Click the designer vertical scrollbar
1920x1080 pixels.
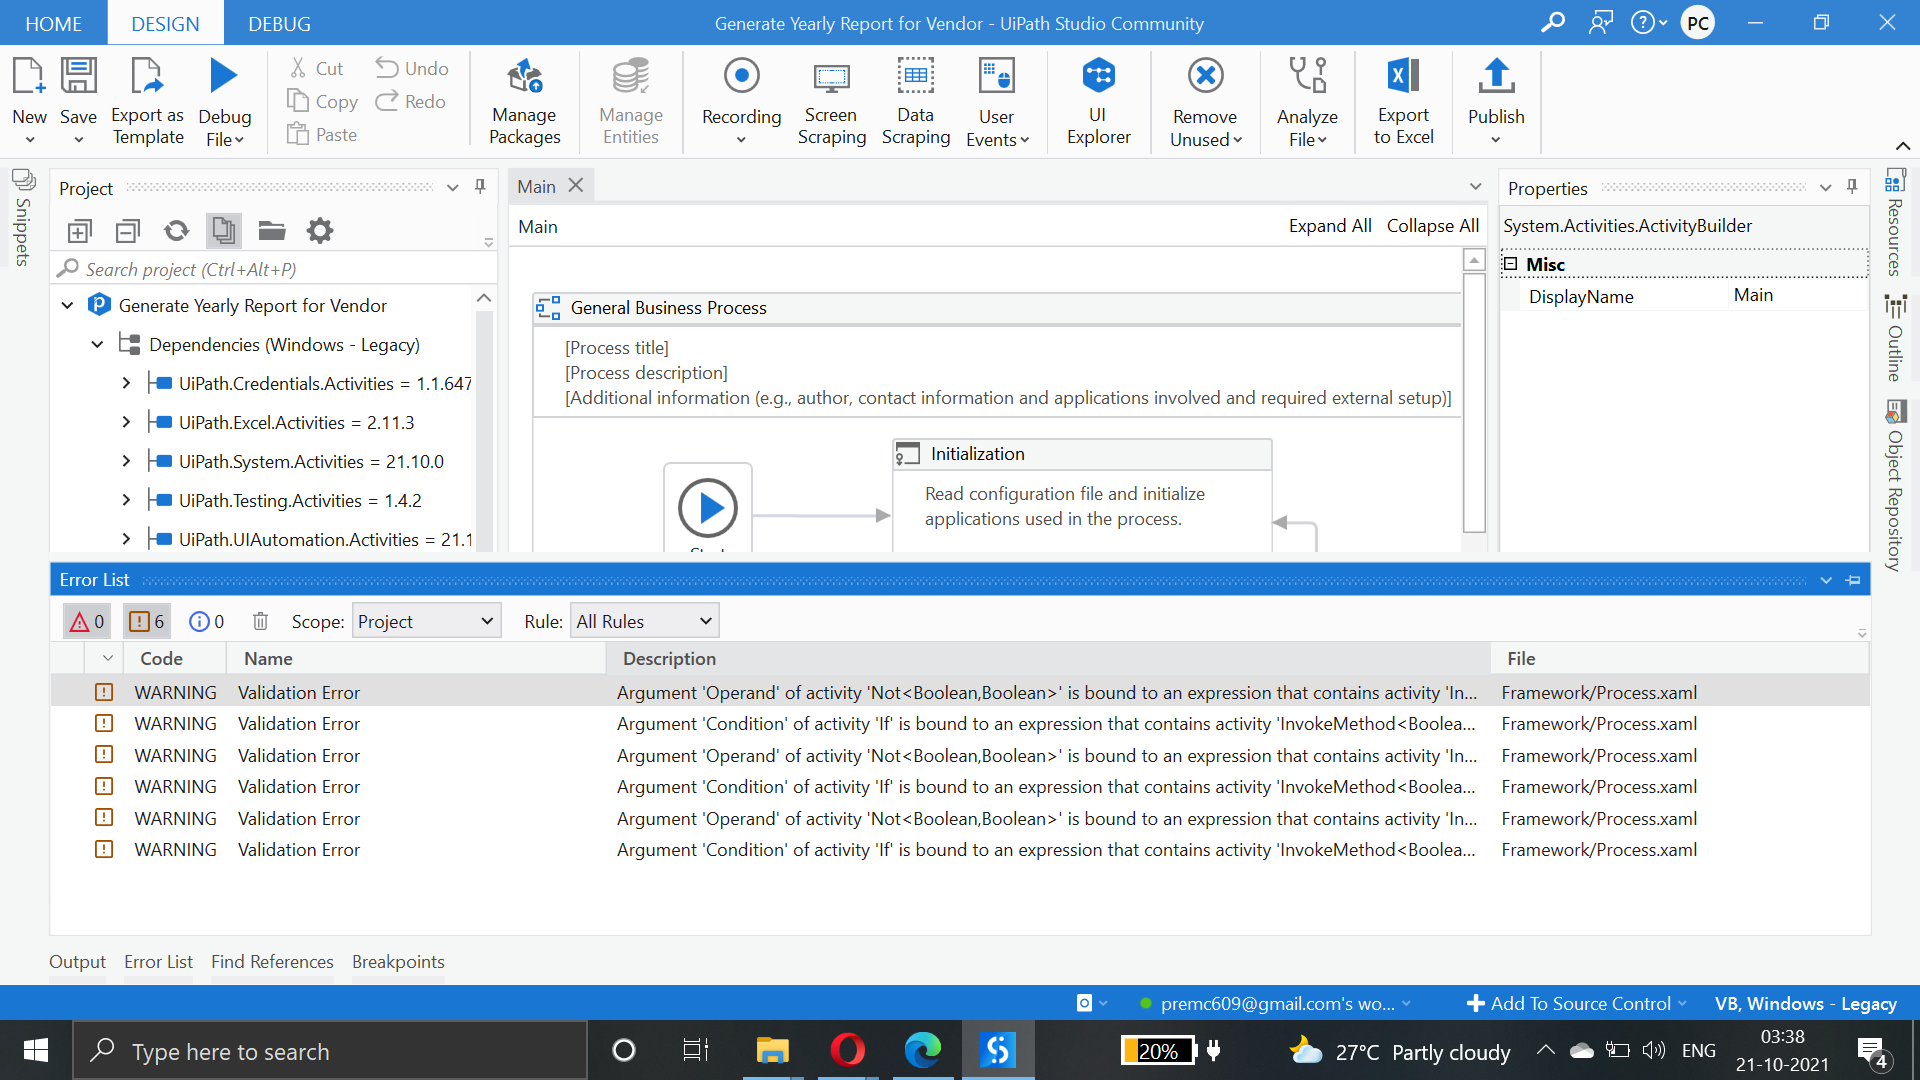pyautogui.click(x=1474, y=400)
